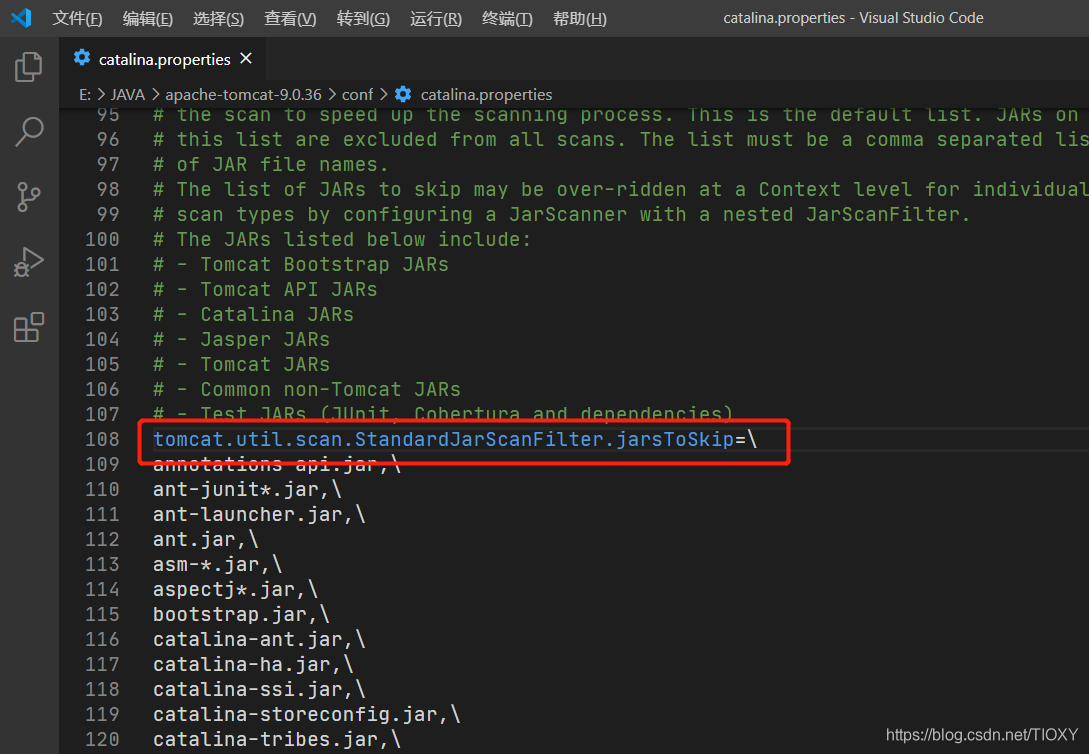Click the comment on line 98 about Context level
1089x754 pixels.
tap(621, 190)
